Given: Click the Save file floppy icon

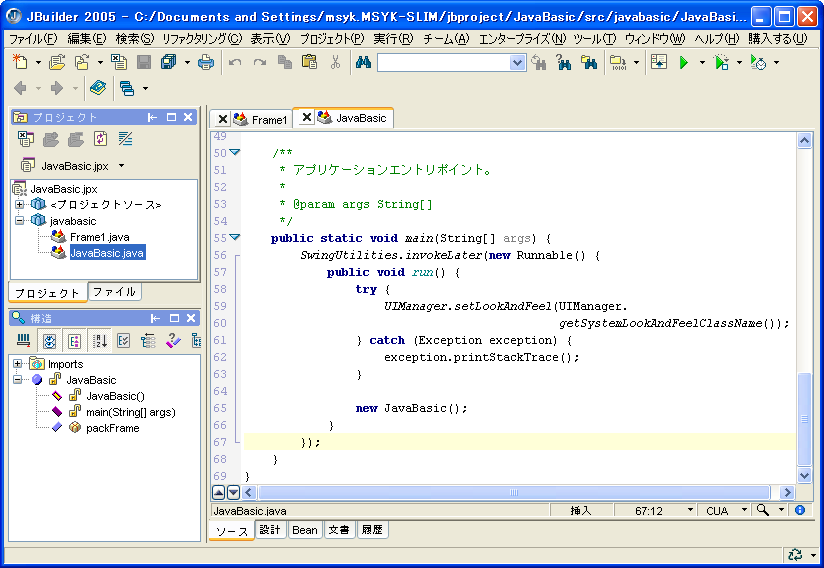Looking at the screenshot, I should pos(144,62).
